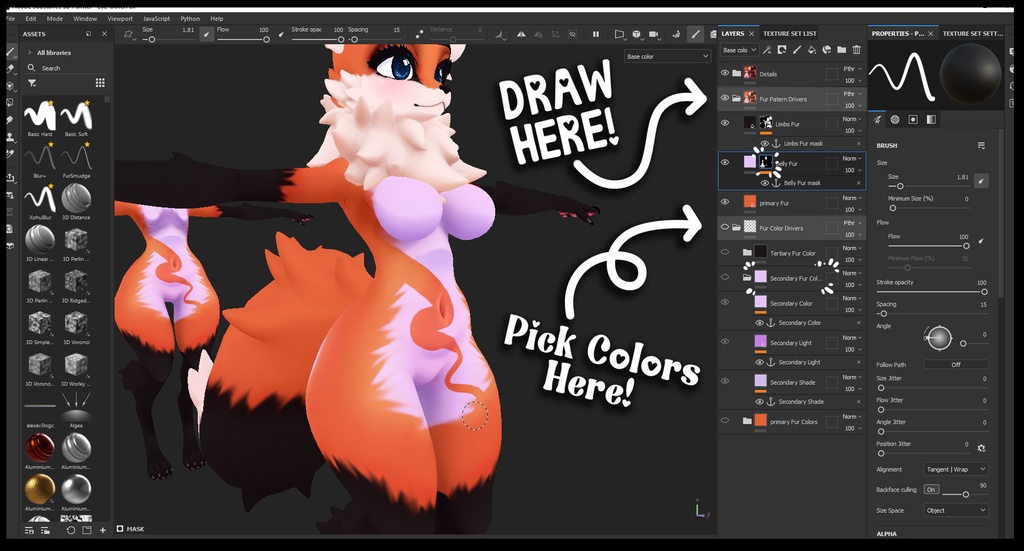Click the grid view icon in Assets

click(x=100, y=83)
